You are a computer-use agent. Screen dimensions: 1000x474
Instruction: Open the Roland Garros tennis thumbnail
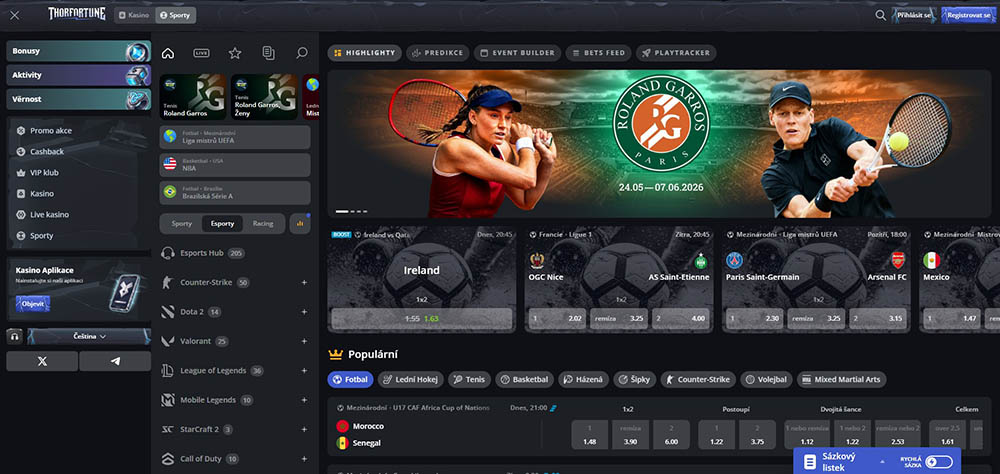(193, 97)
